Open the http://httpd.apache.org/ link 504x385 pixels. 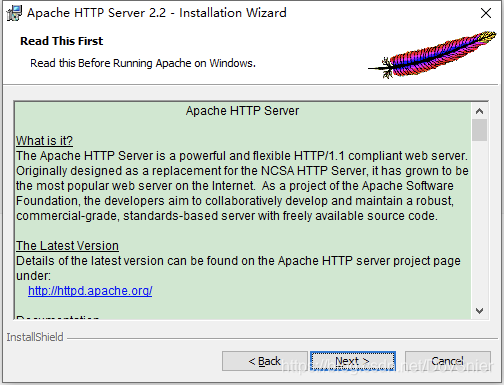pos(90,291)
